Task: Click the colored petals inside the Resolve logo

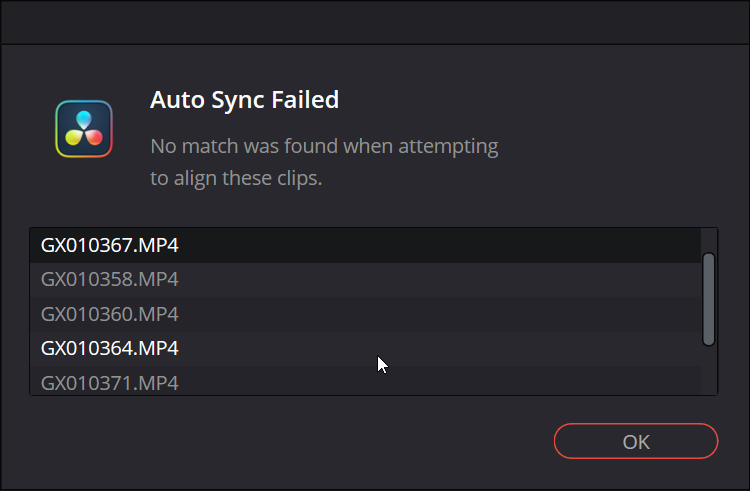Action: tap(84, 128)
